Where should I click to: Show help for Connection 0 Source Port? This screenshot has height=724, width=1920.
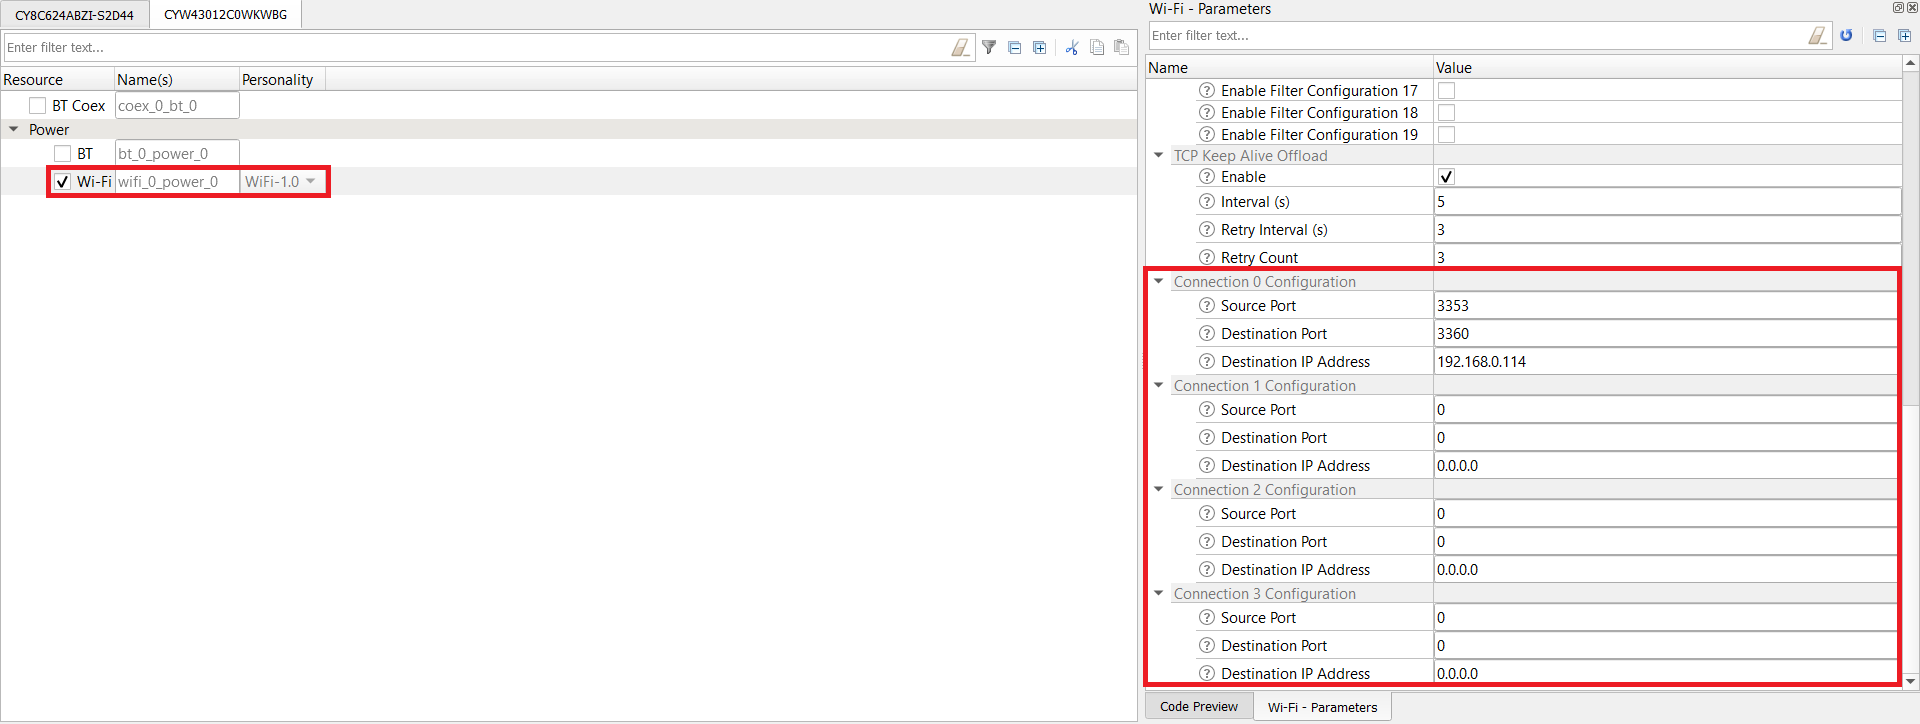click(x=1207, y=305)
